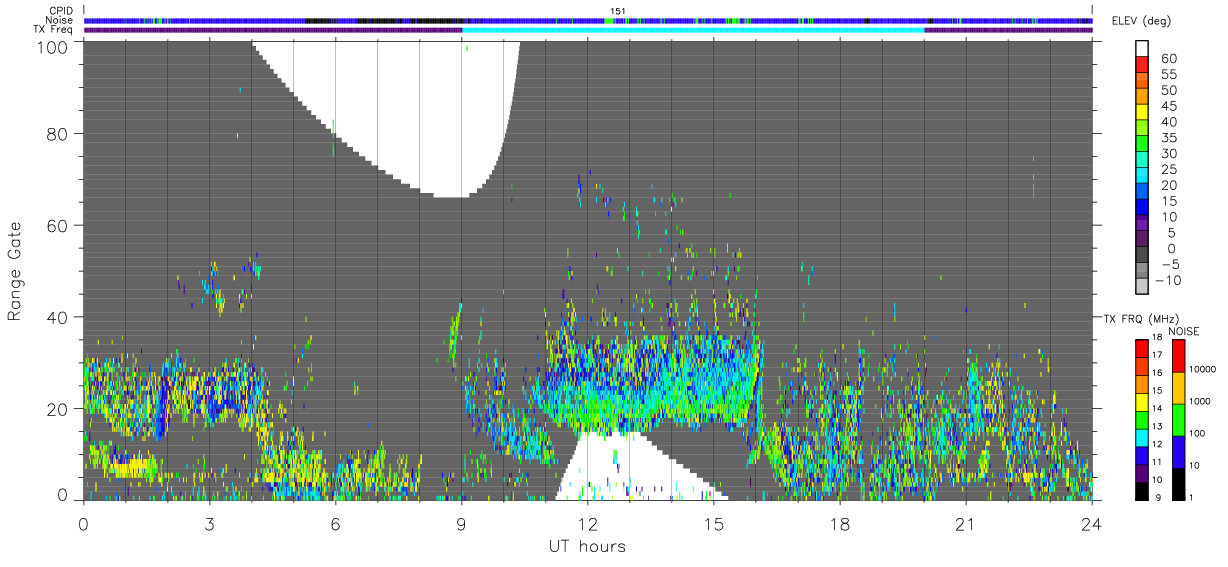
Task: Click the green swatch between TX FRQ 13 and 14
Action: (x=1143, y=418)
